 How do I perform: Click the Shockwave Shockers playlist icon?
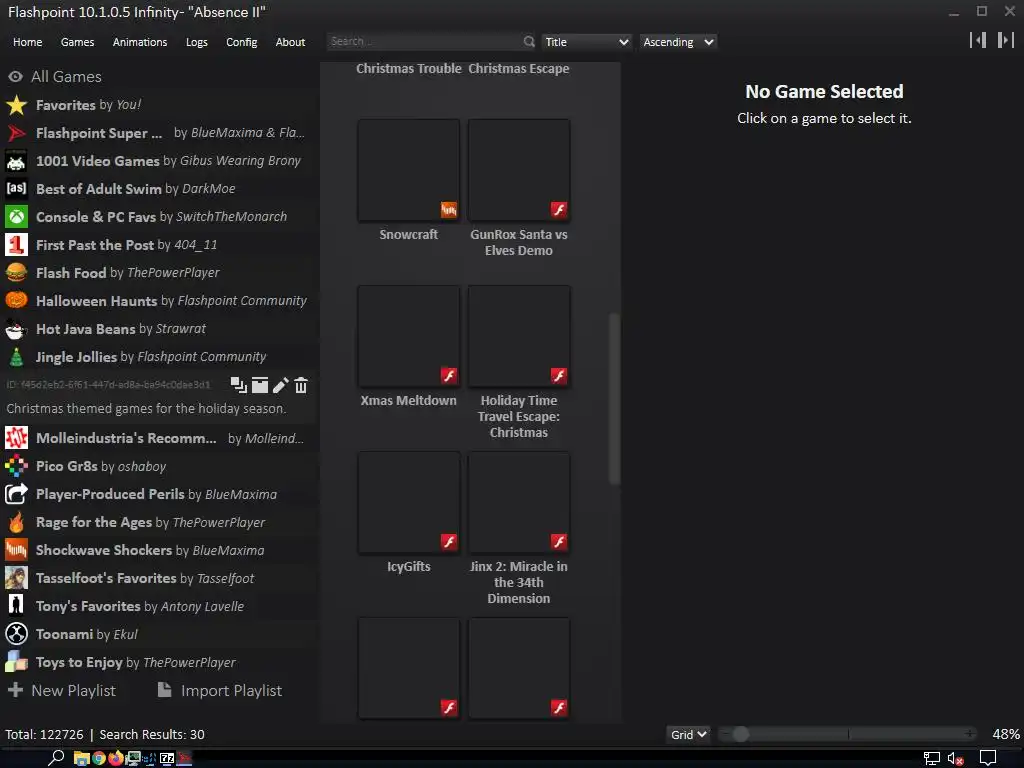pos(16,550)
